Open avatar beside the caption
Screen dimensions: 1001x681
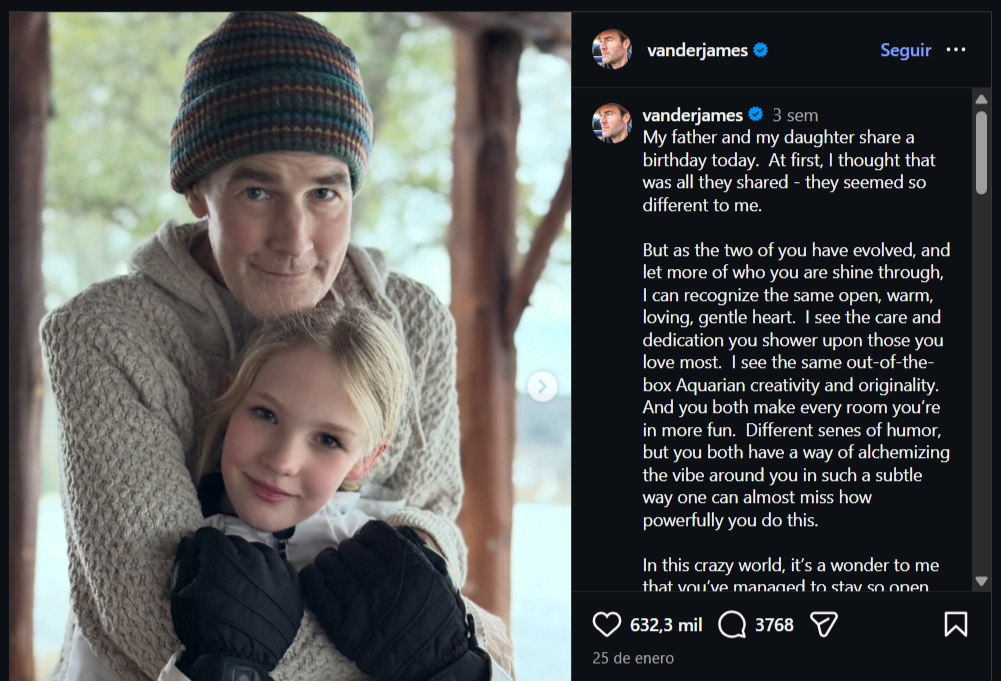tap(612, 123)
